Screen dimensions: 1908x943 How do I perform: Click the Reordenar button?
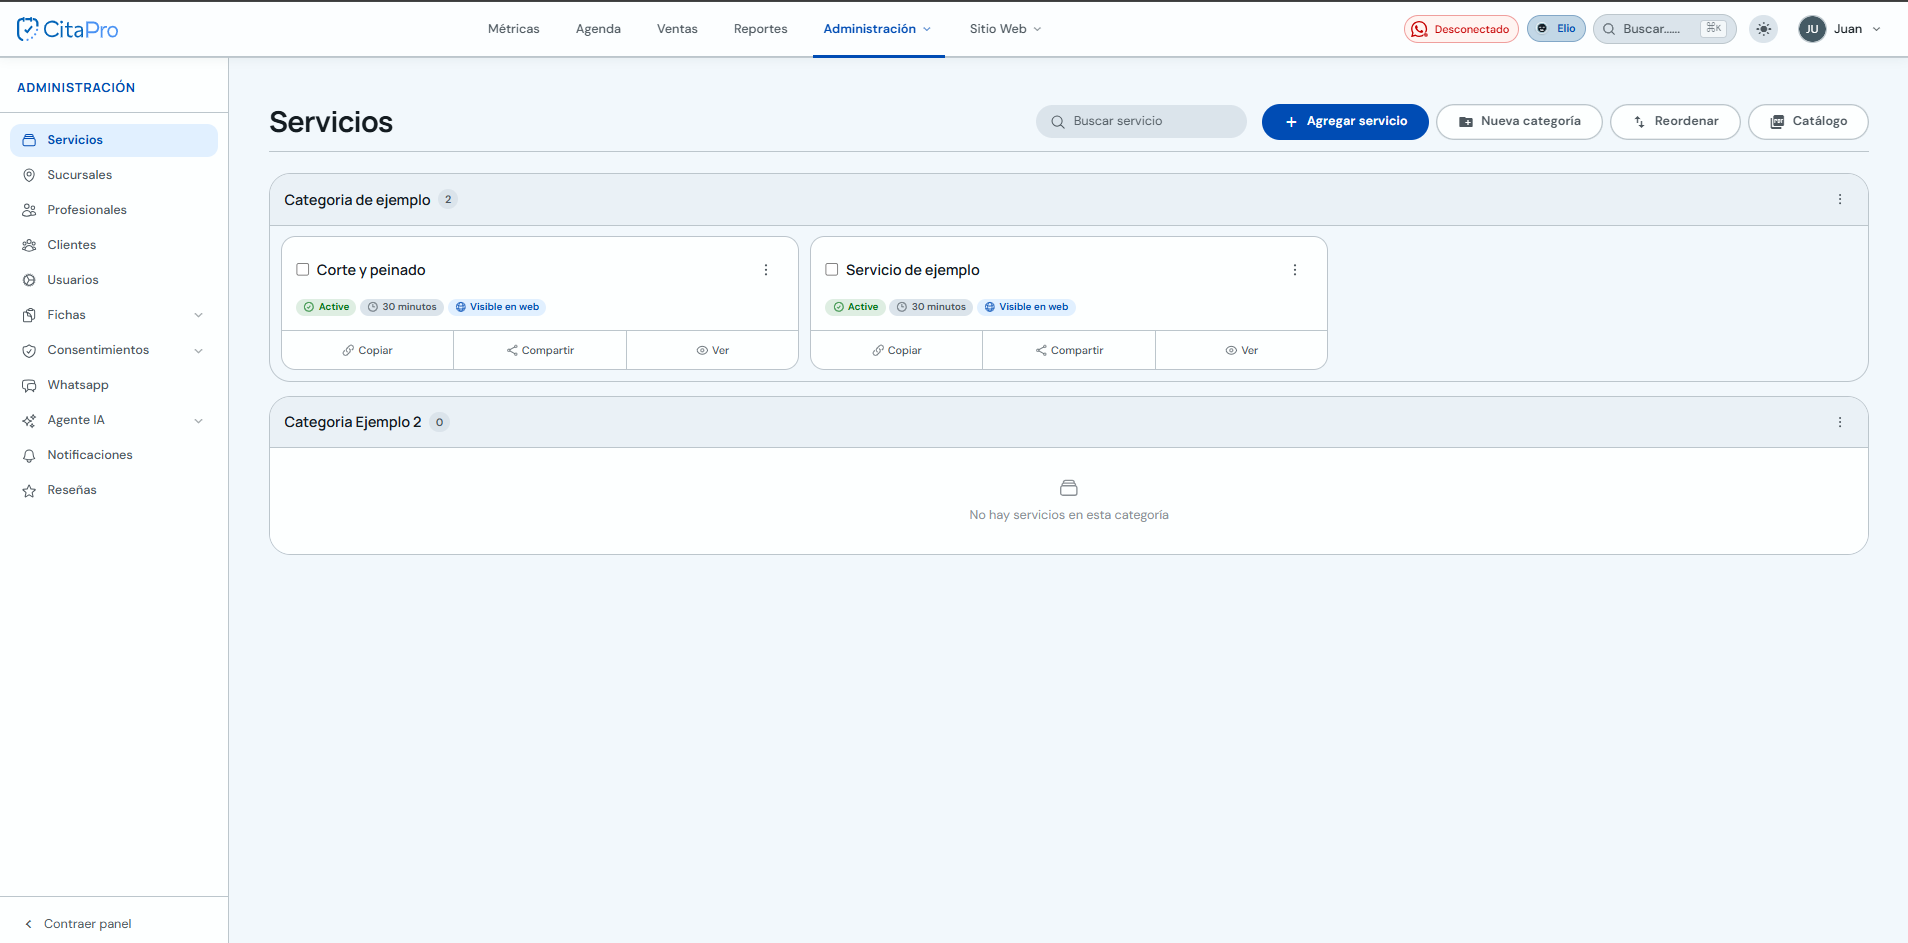click(x=1675, y=122)
